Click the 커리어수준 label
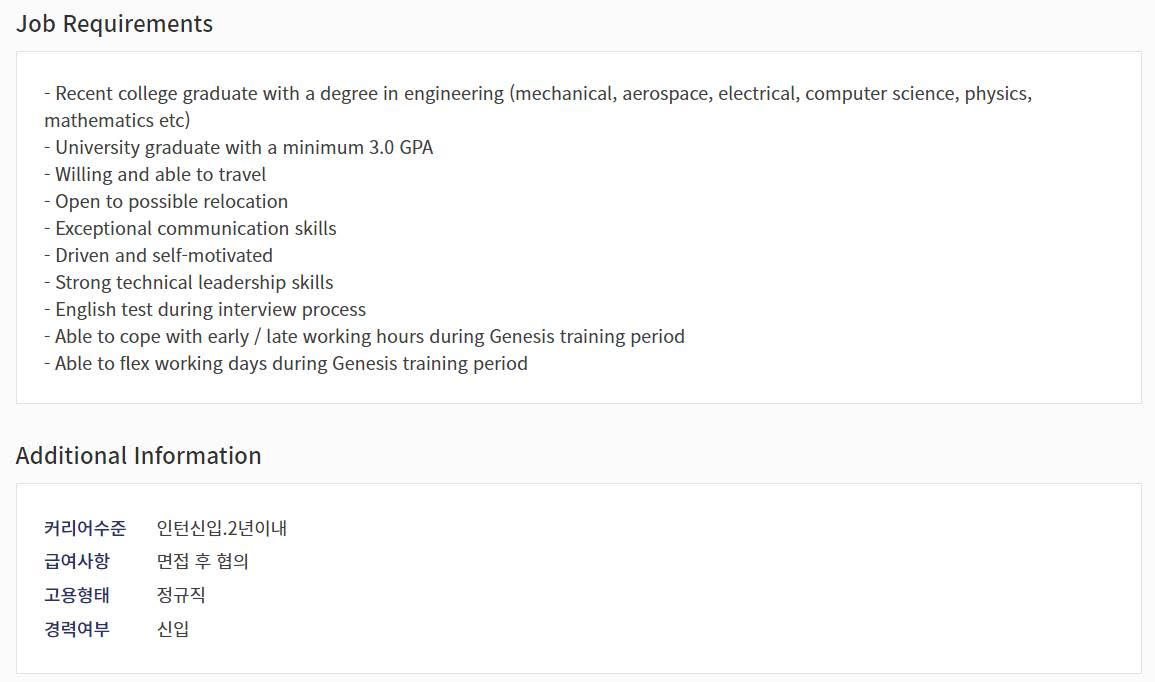This screenshot has height=682, width=1155. [x=85, y=528]
